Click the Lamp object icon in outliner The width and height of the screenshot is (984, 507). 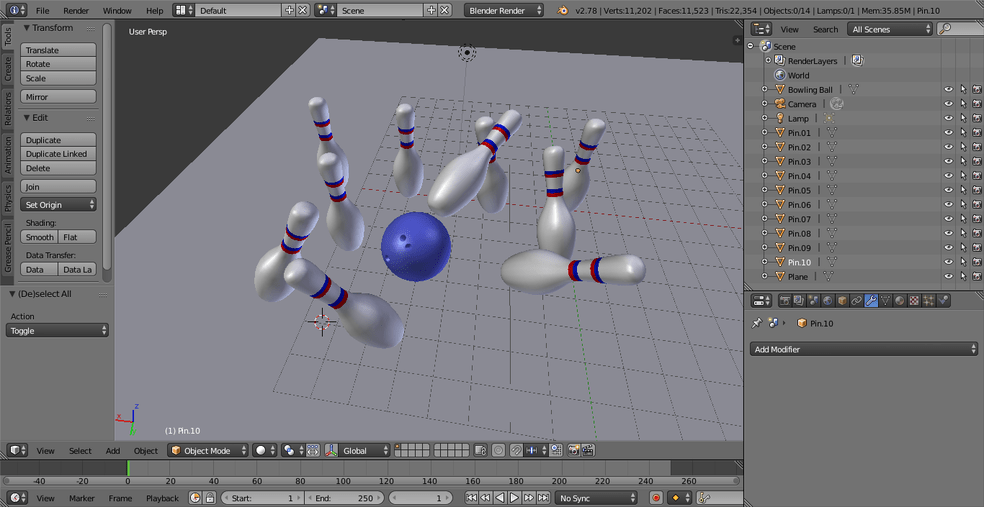coord(780,118)
